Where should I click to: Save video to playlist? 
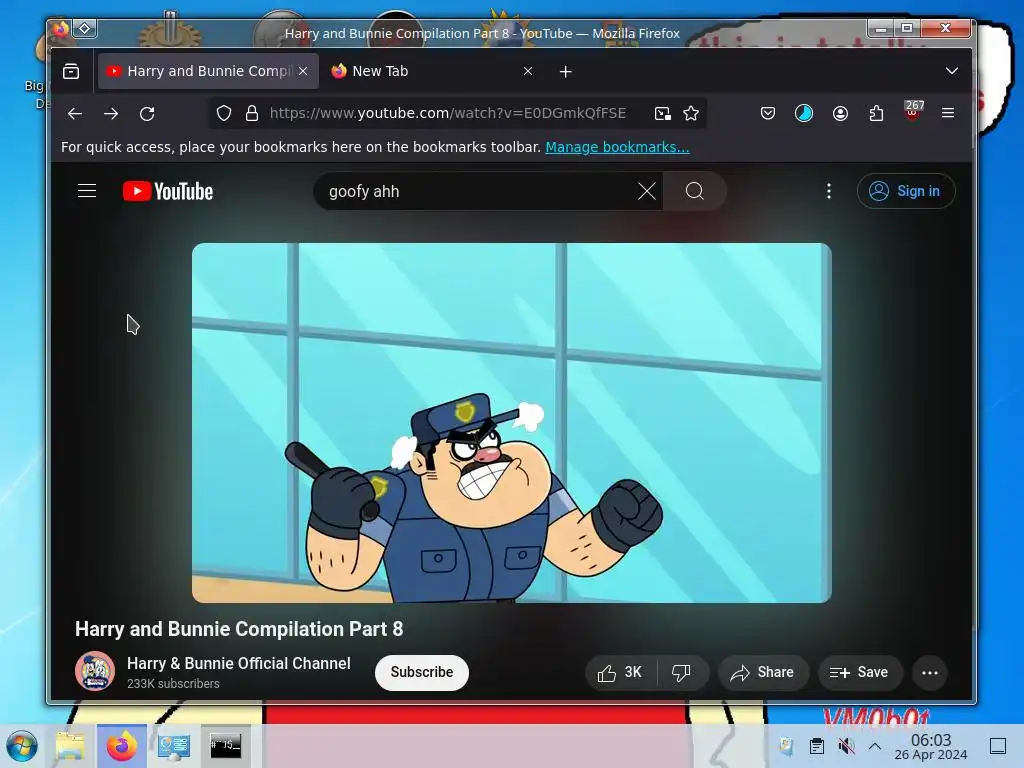point(860,673)
